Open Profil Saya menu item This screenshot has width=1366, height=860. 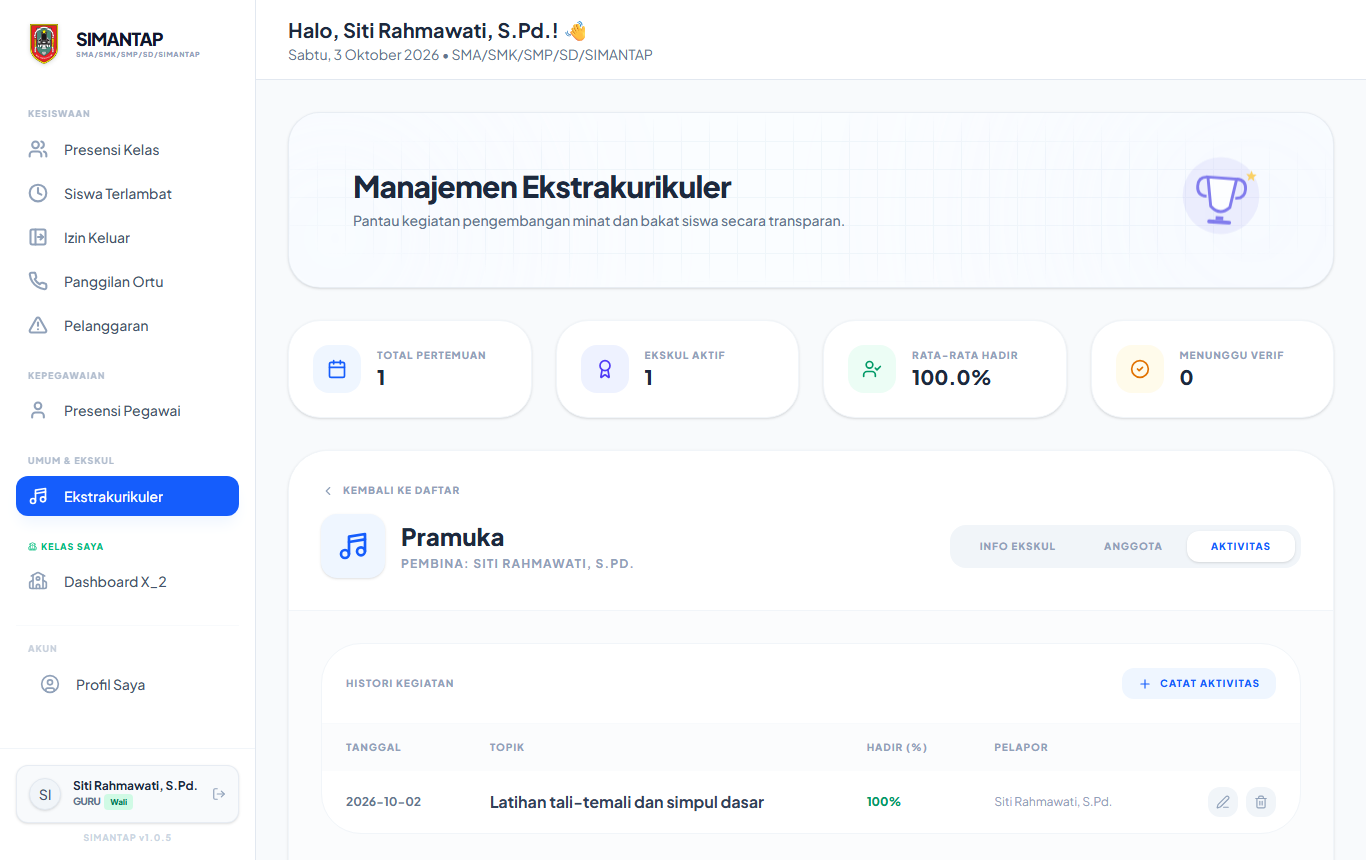(127, 685)
